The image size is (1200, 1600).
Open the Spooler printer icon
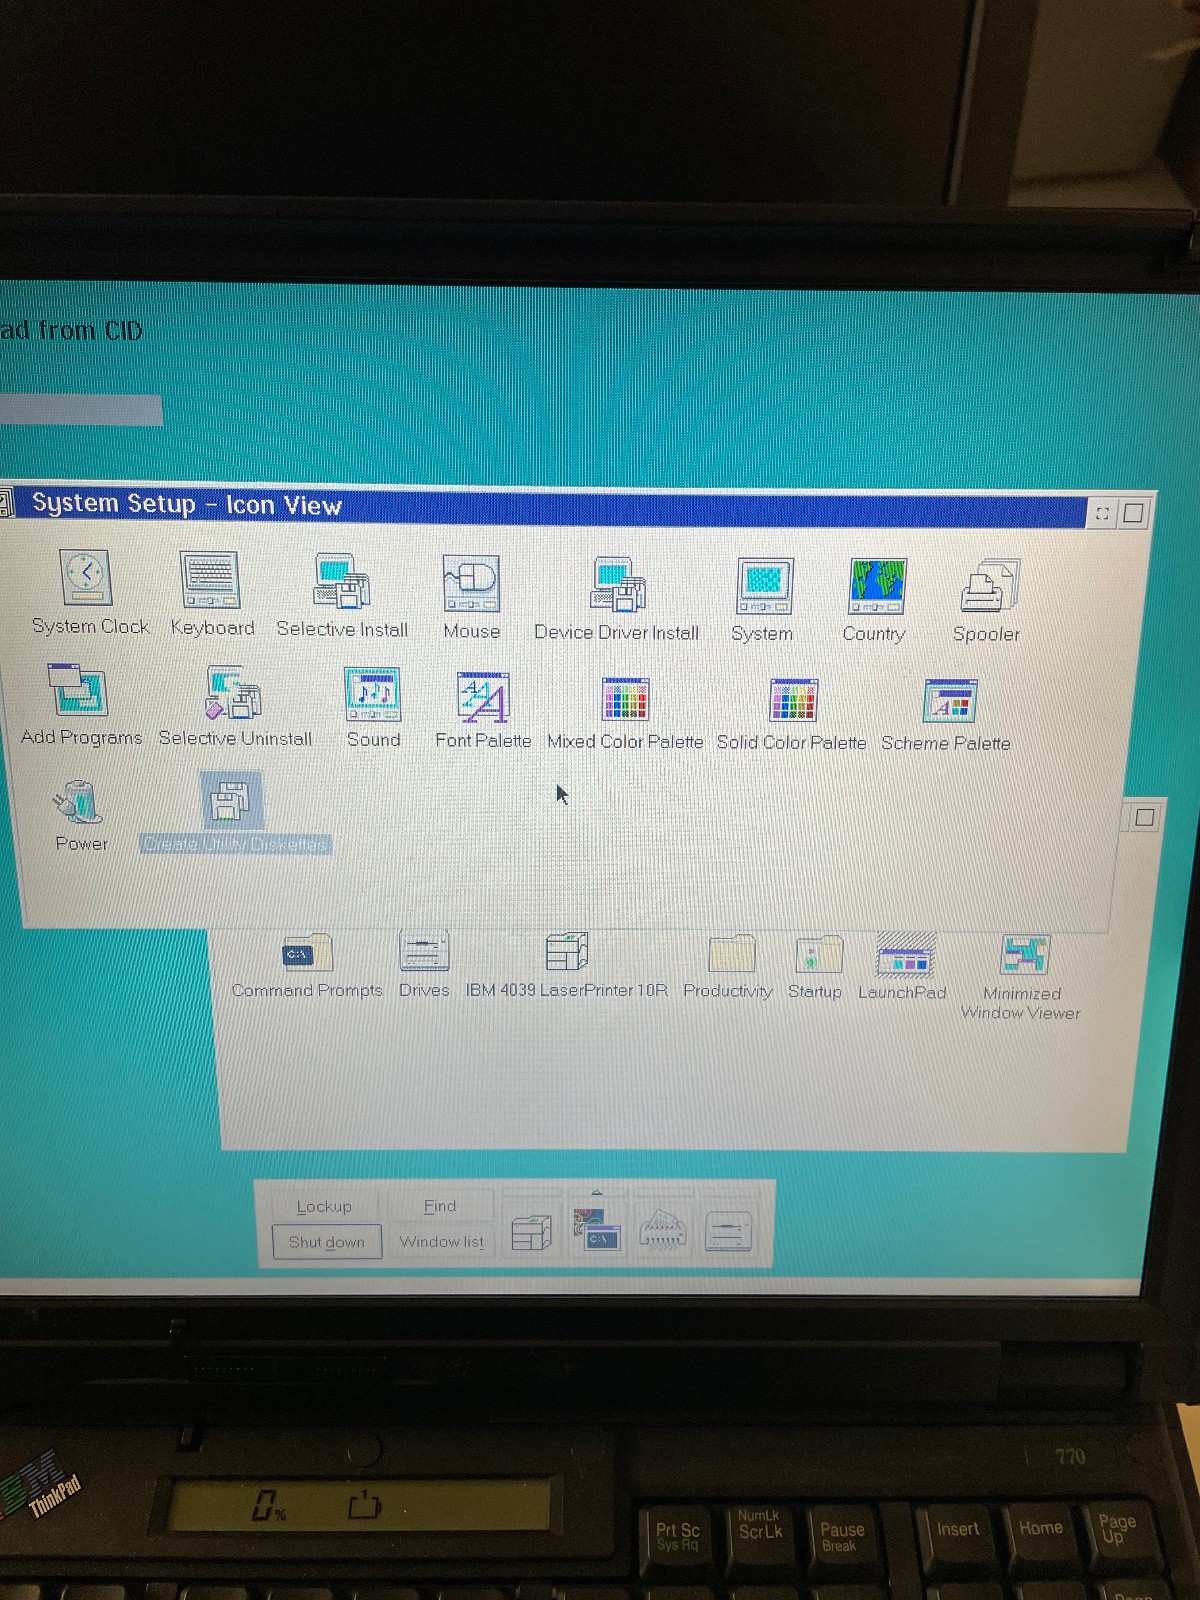(989, 587)
